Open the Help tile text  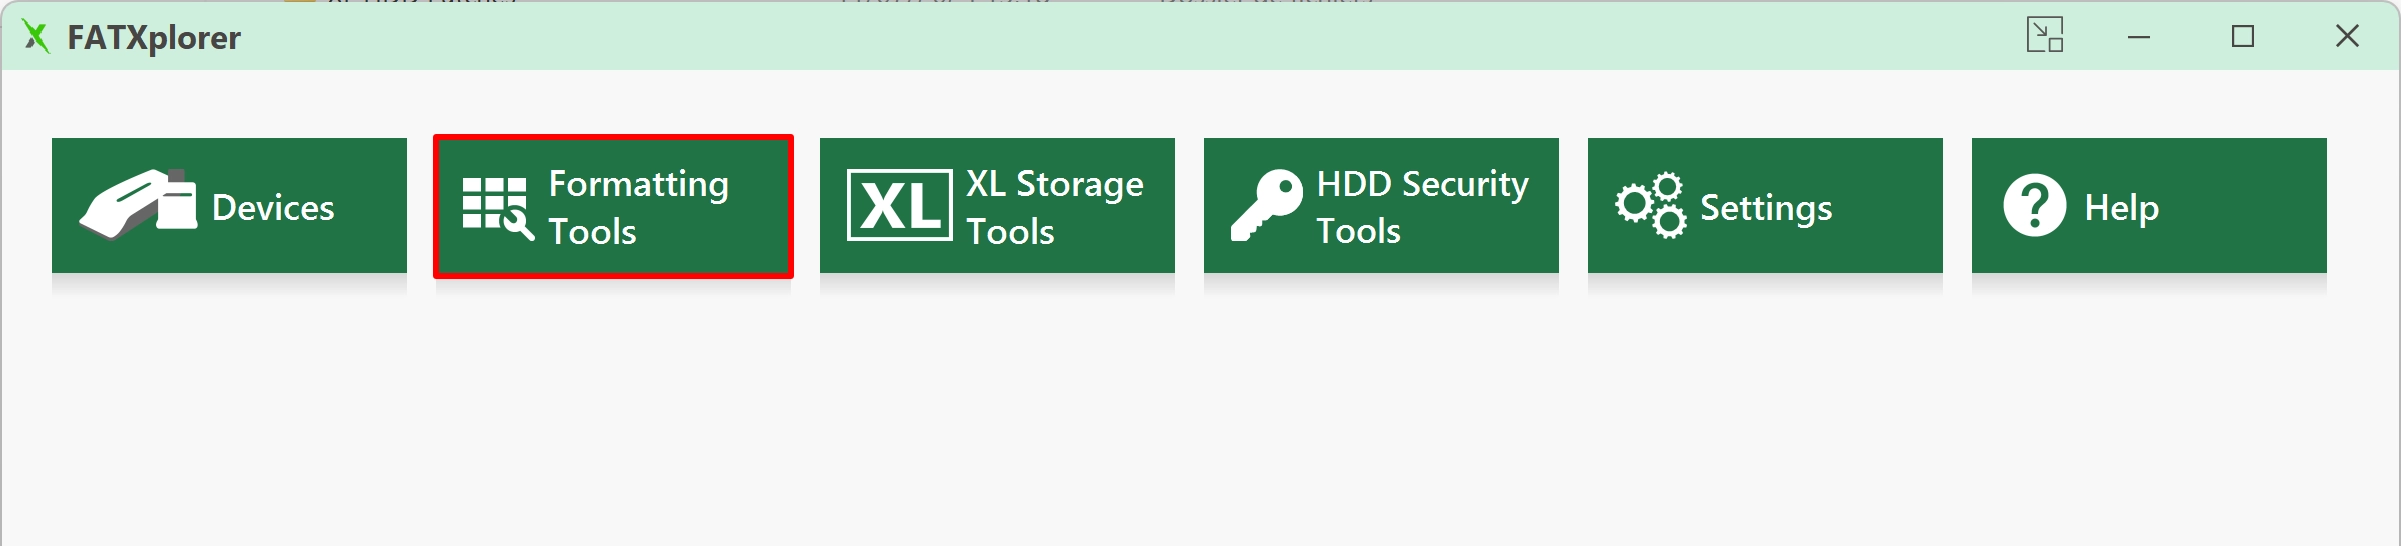(x=2121, y=207)
